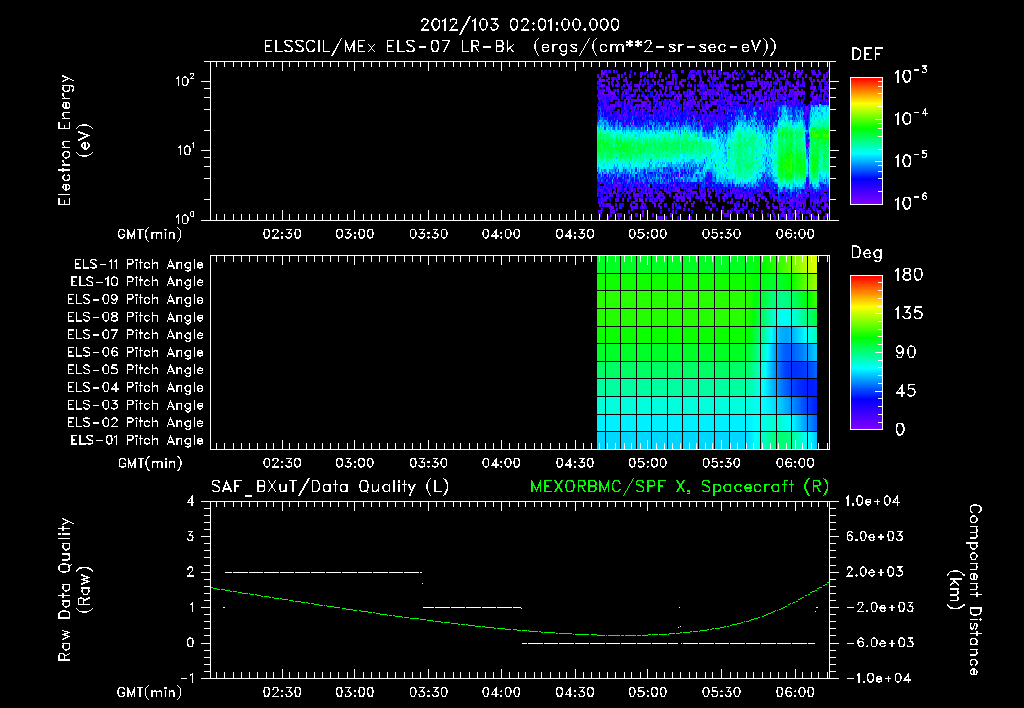Click the Deg pitch angle color bar
This screenshot has height=708, width=1024.
point(866,353)
